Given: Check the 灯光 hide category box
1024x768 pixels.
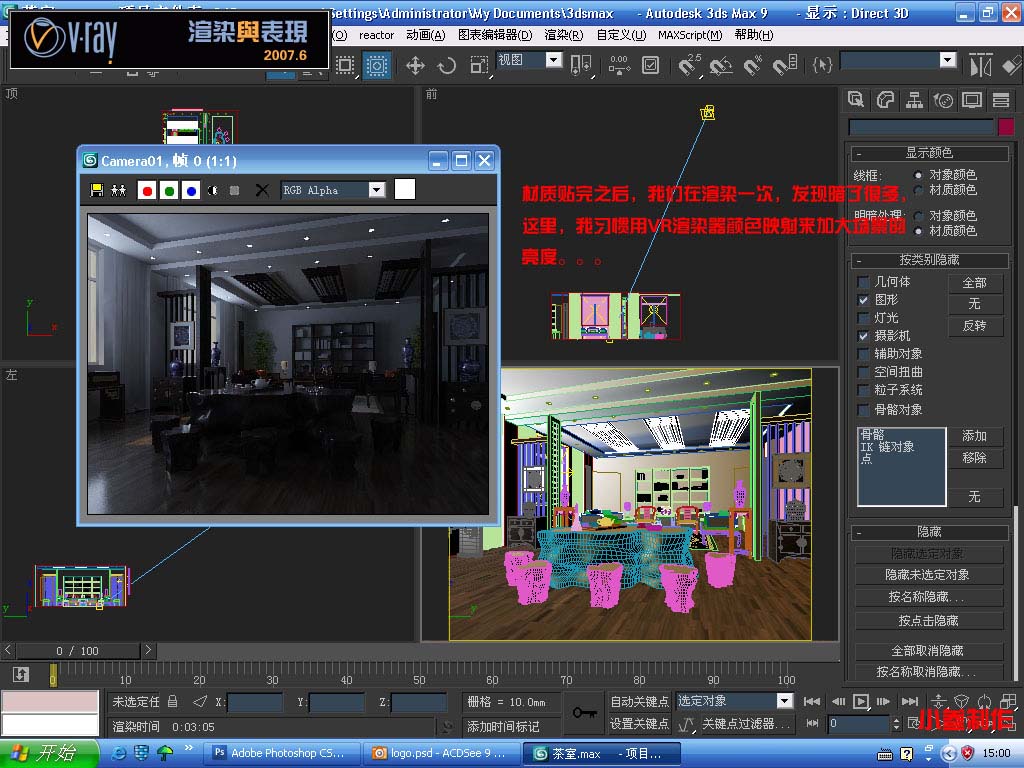Looking at the screenshot, I should pos(863,318).
